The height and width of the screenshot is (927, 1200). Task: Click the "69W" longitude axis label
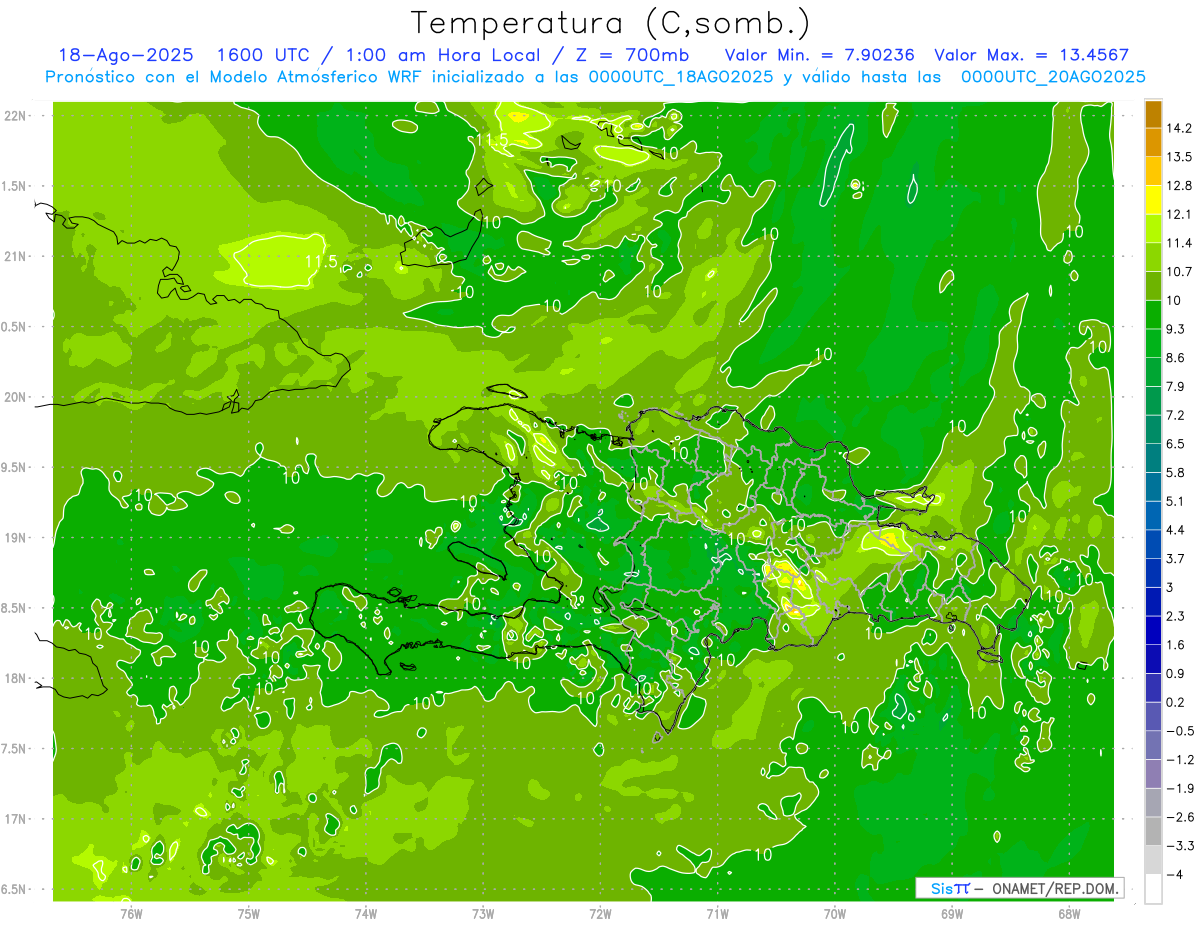click(952, 914)
